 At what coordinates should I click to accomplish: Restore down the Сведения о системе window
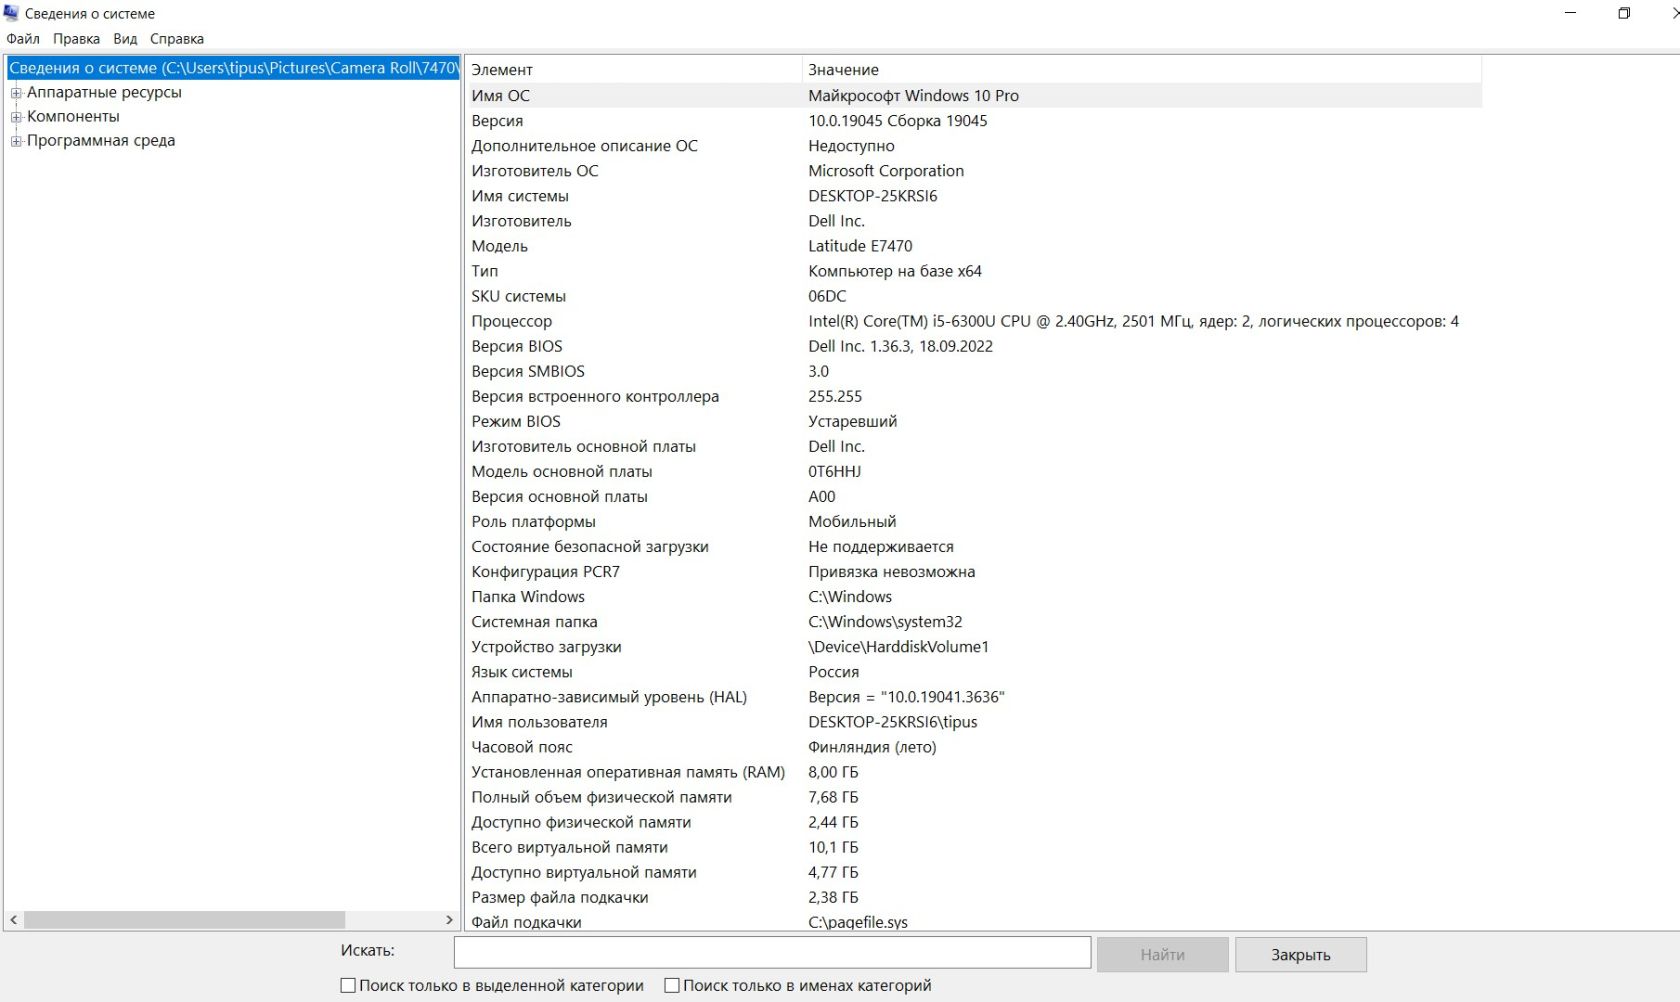tap(1624, 13)
